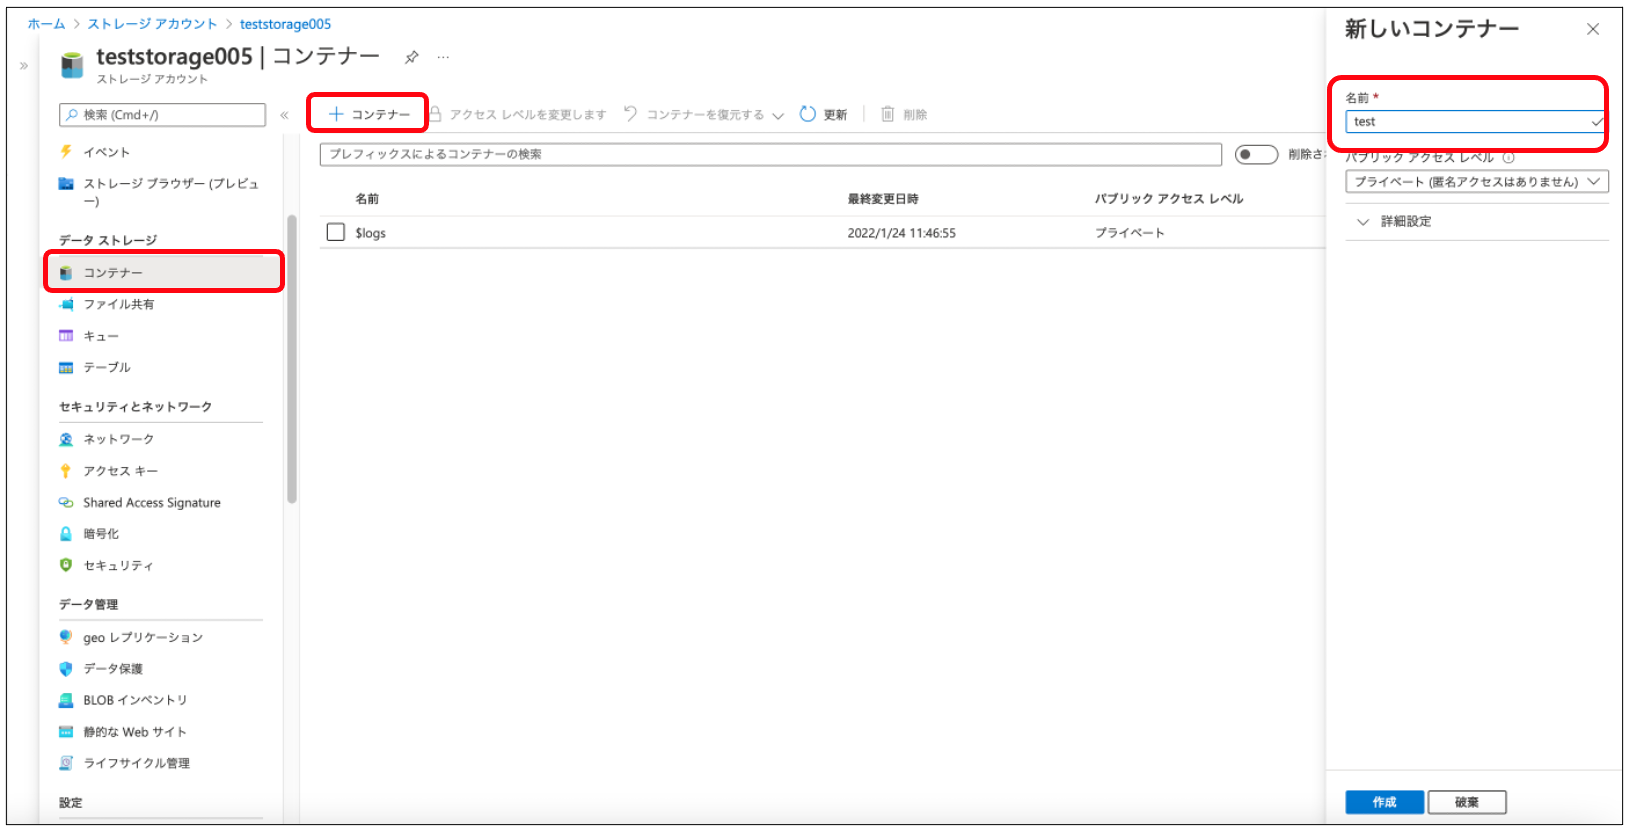Image resolution: width=1630 pixels, height=834 pixels.
Task: Click the date 2022/1/24 11:46:55 cell
Action: click(x=902, y=233)
